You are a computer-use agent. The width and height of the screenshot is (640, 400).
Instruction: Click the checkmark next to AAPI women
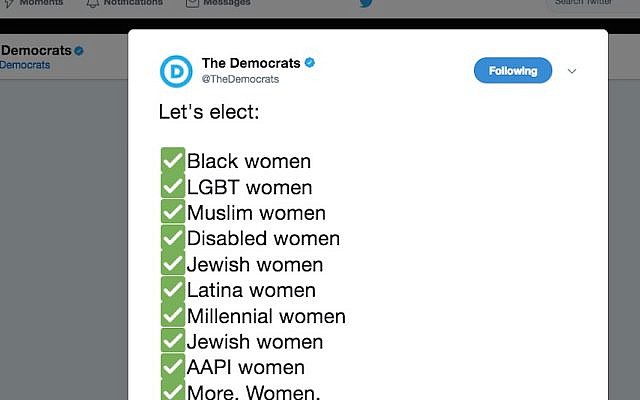coord(173,366)
